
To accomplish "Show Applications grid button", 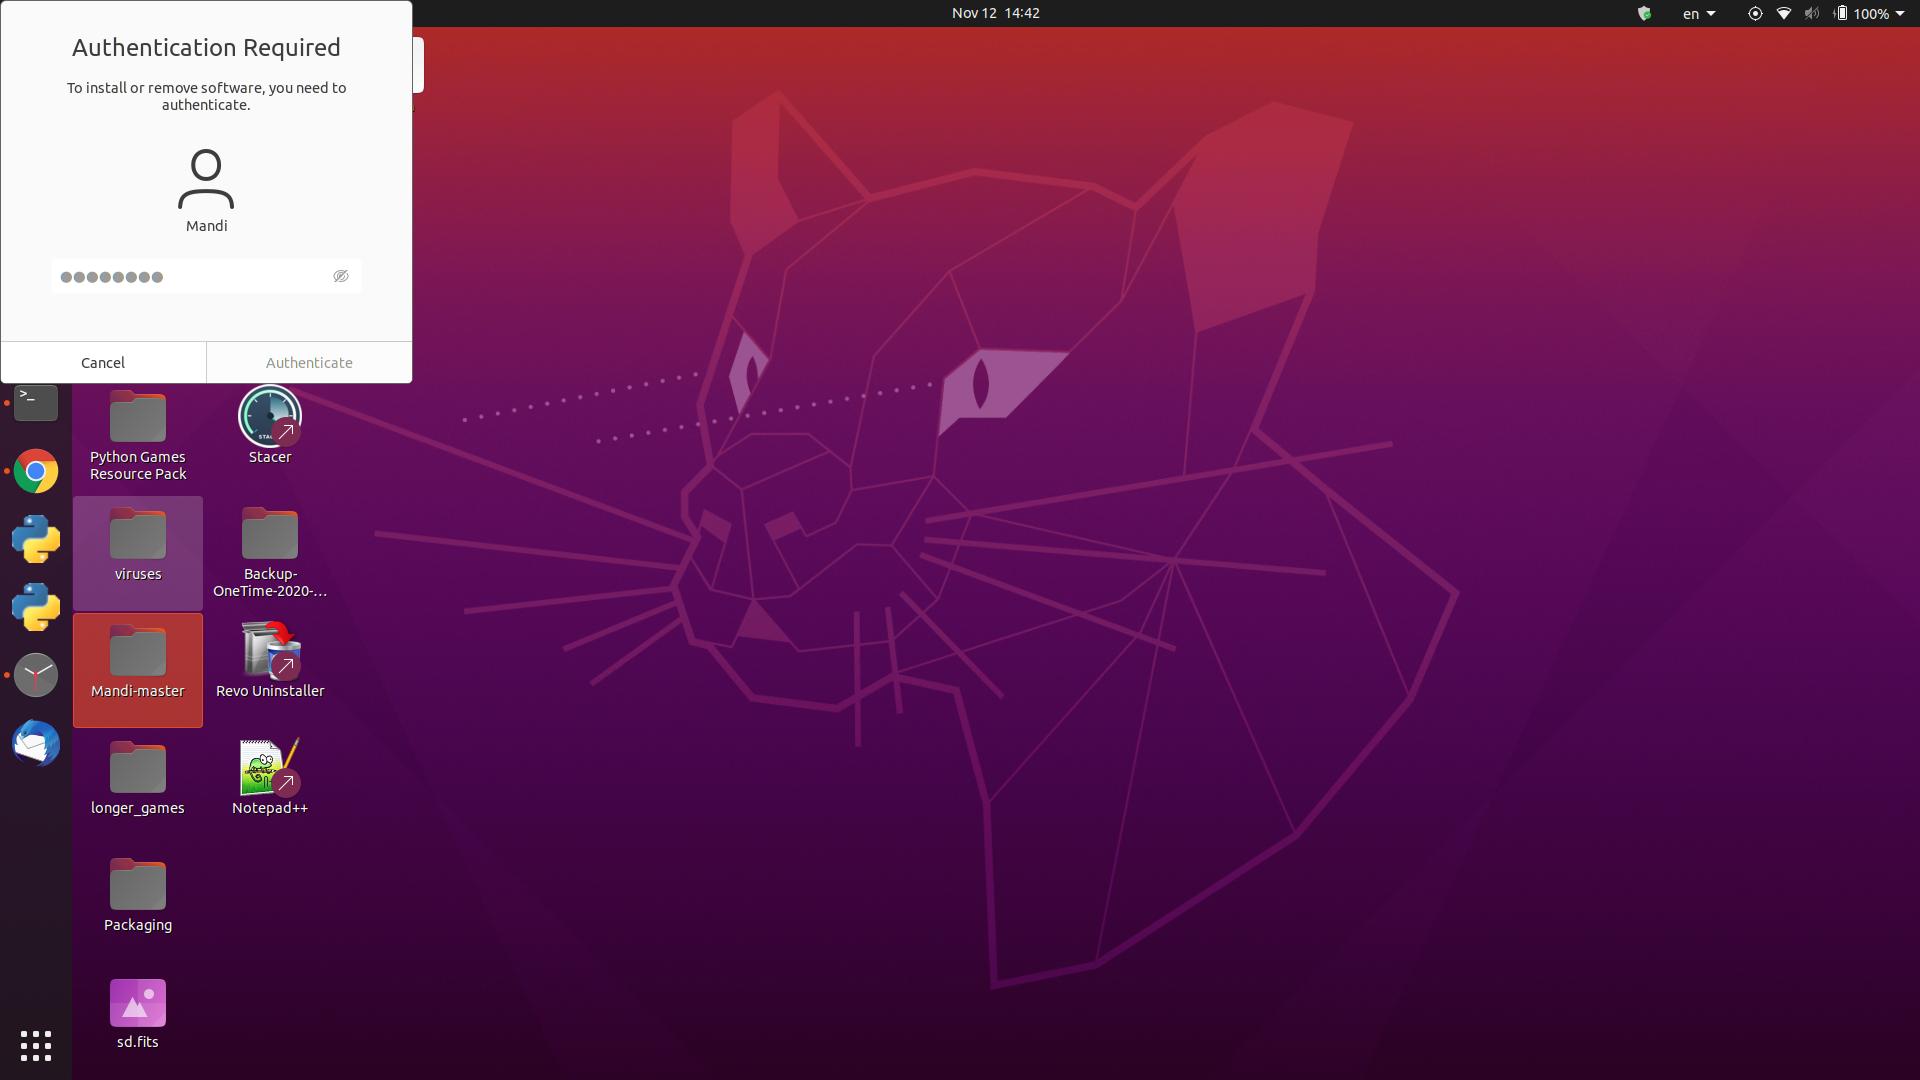I will coord(36,1046).
